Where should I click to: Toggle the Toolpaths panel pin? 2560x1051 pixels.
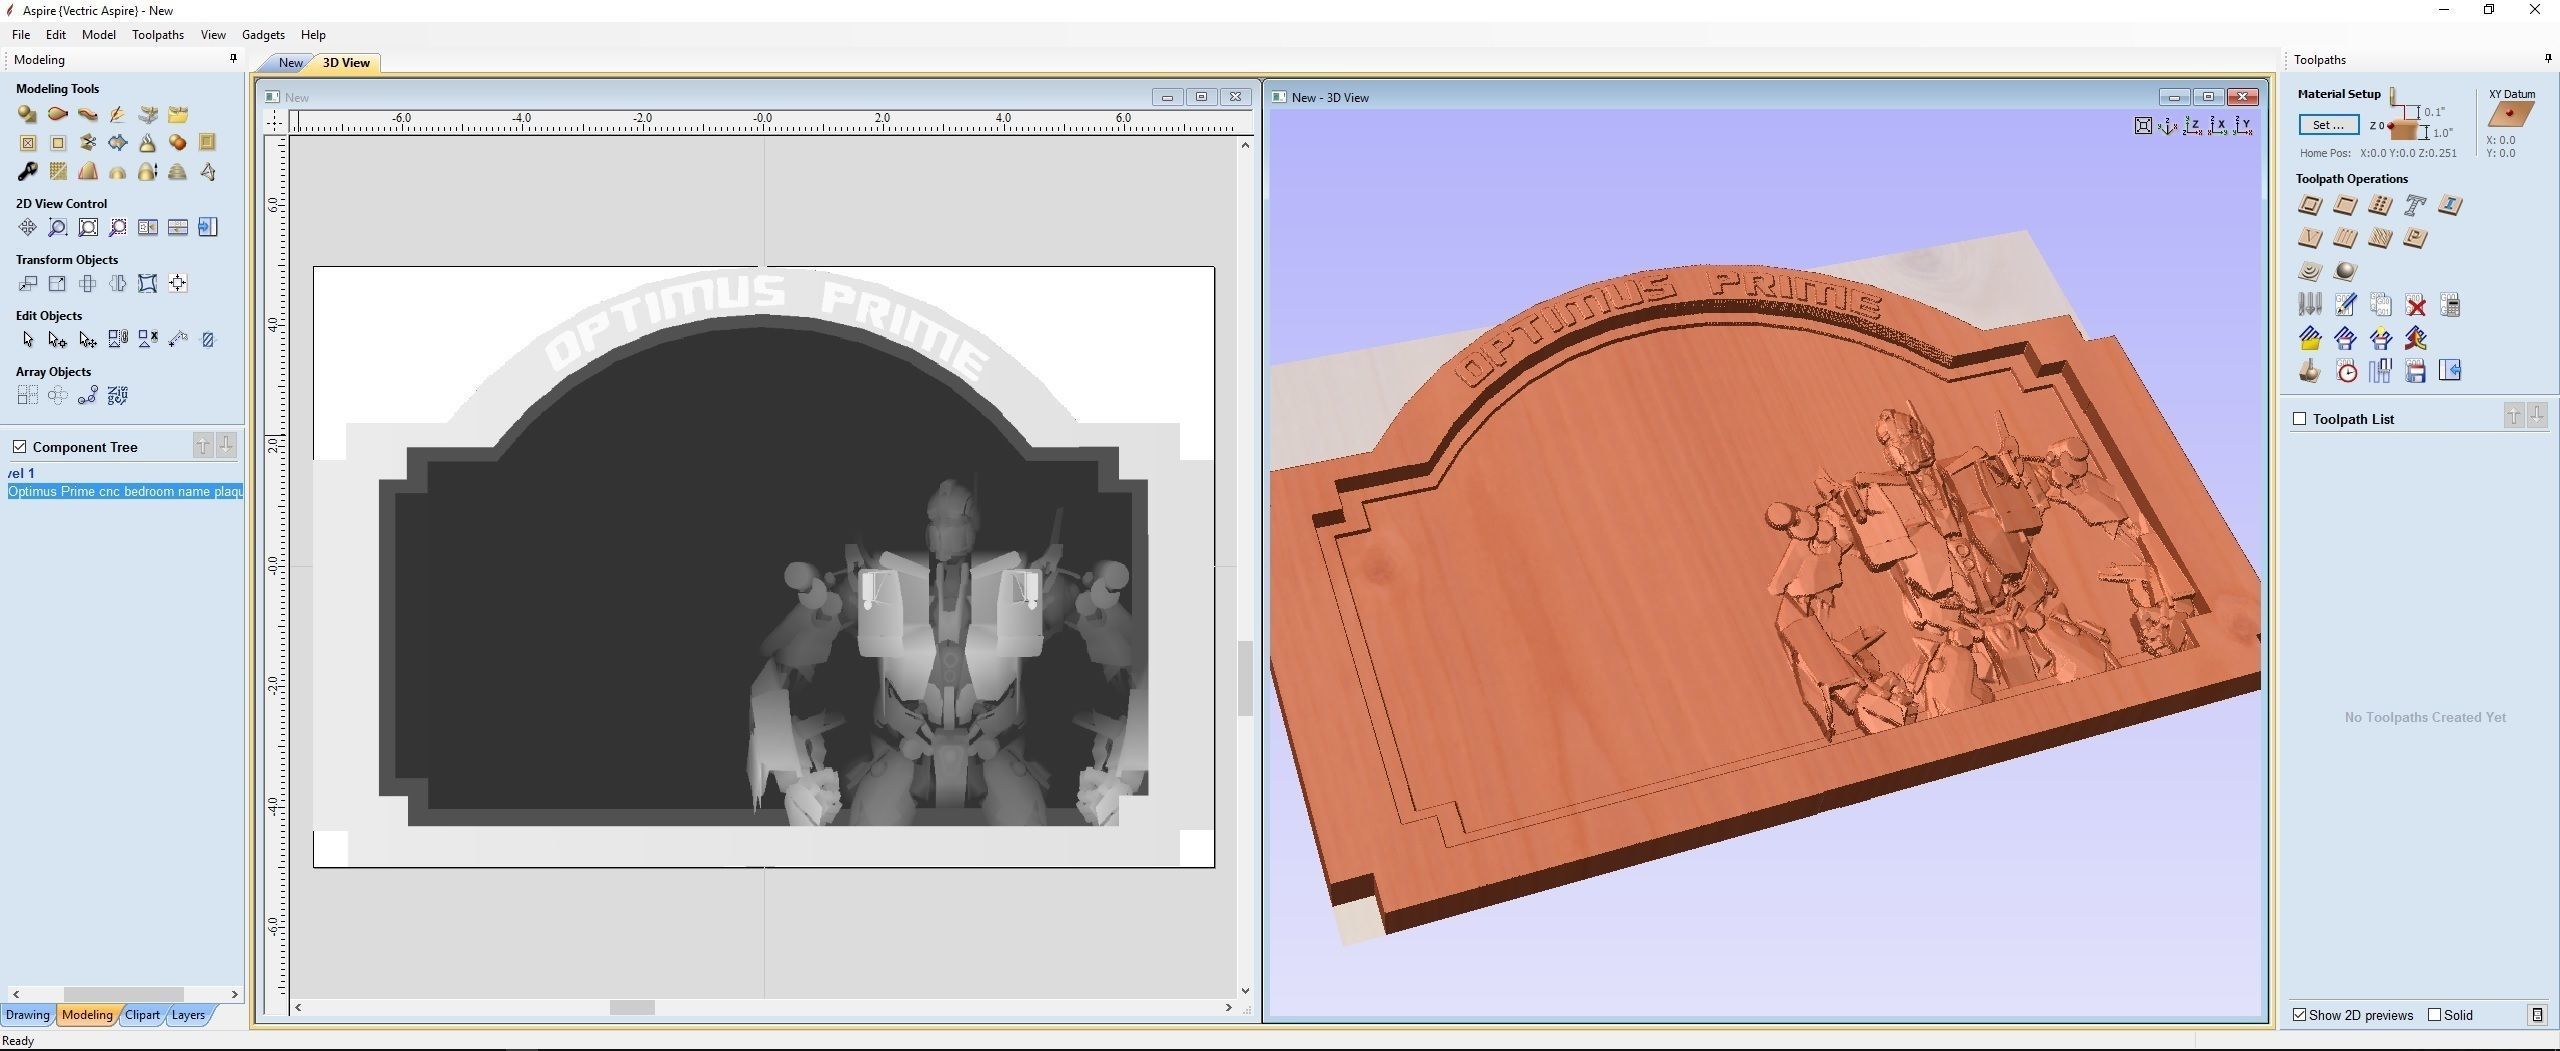pos(2548,59)
